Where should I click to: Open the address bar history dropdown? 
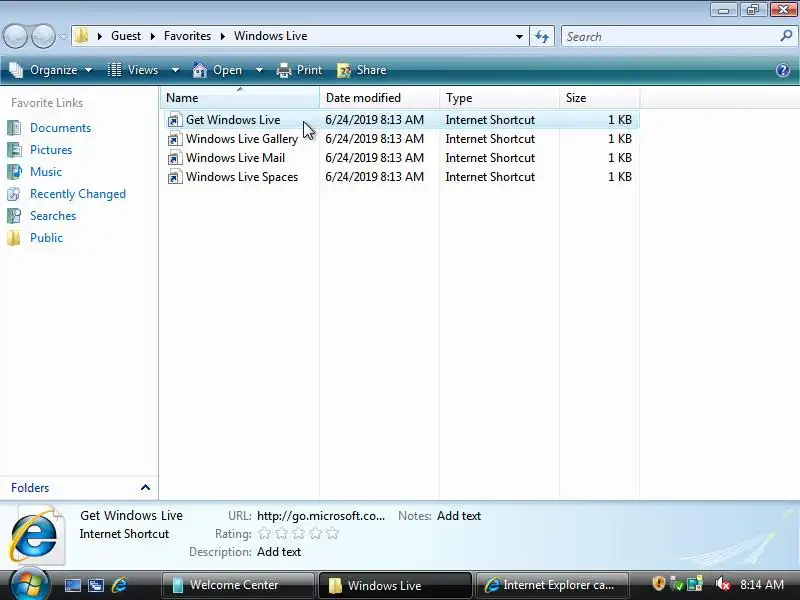(519, 37)
